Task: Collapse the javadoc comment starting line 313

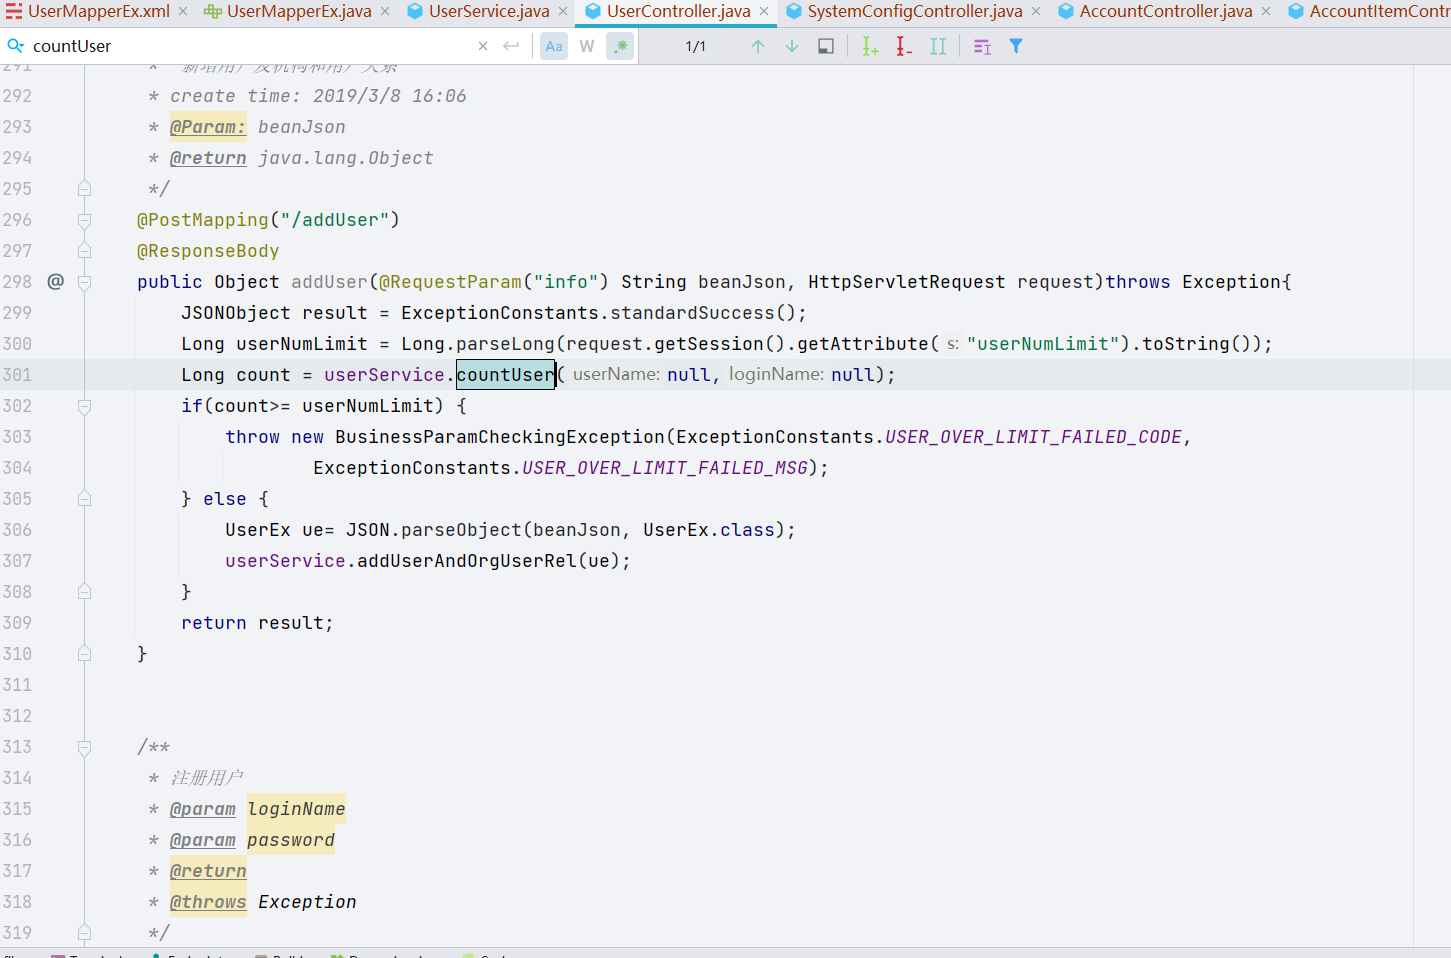Action: [x=84, y=746]
